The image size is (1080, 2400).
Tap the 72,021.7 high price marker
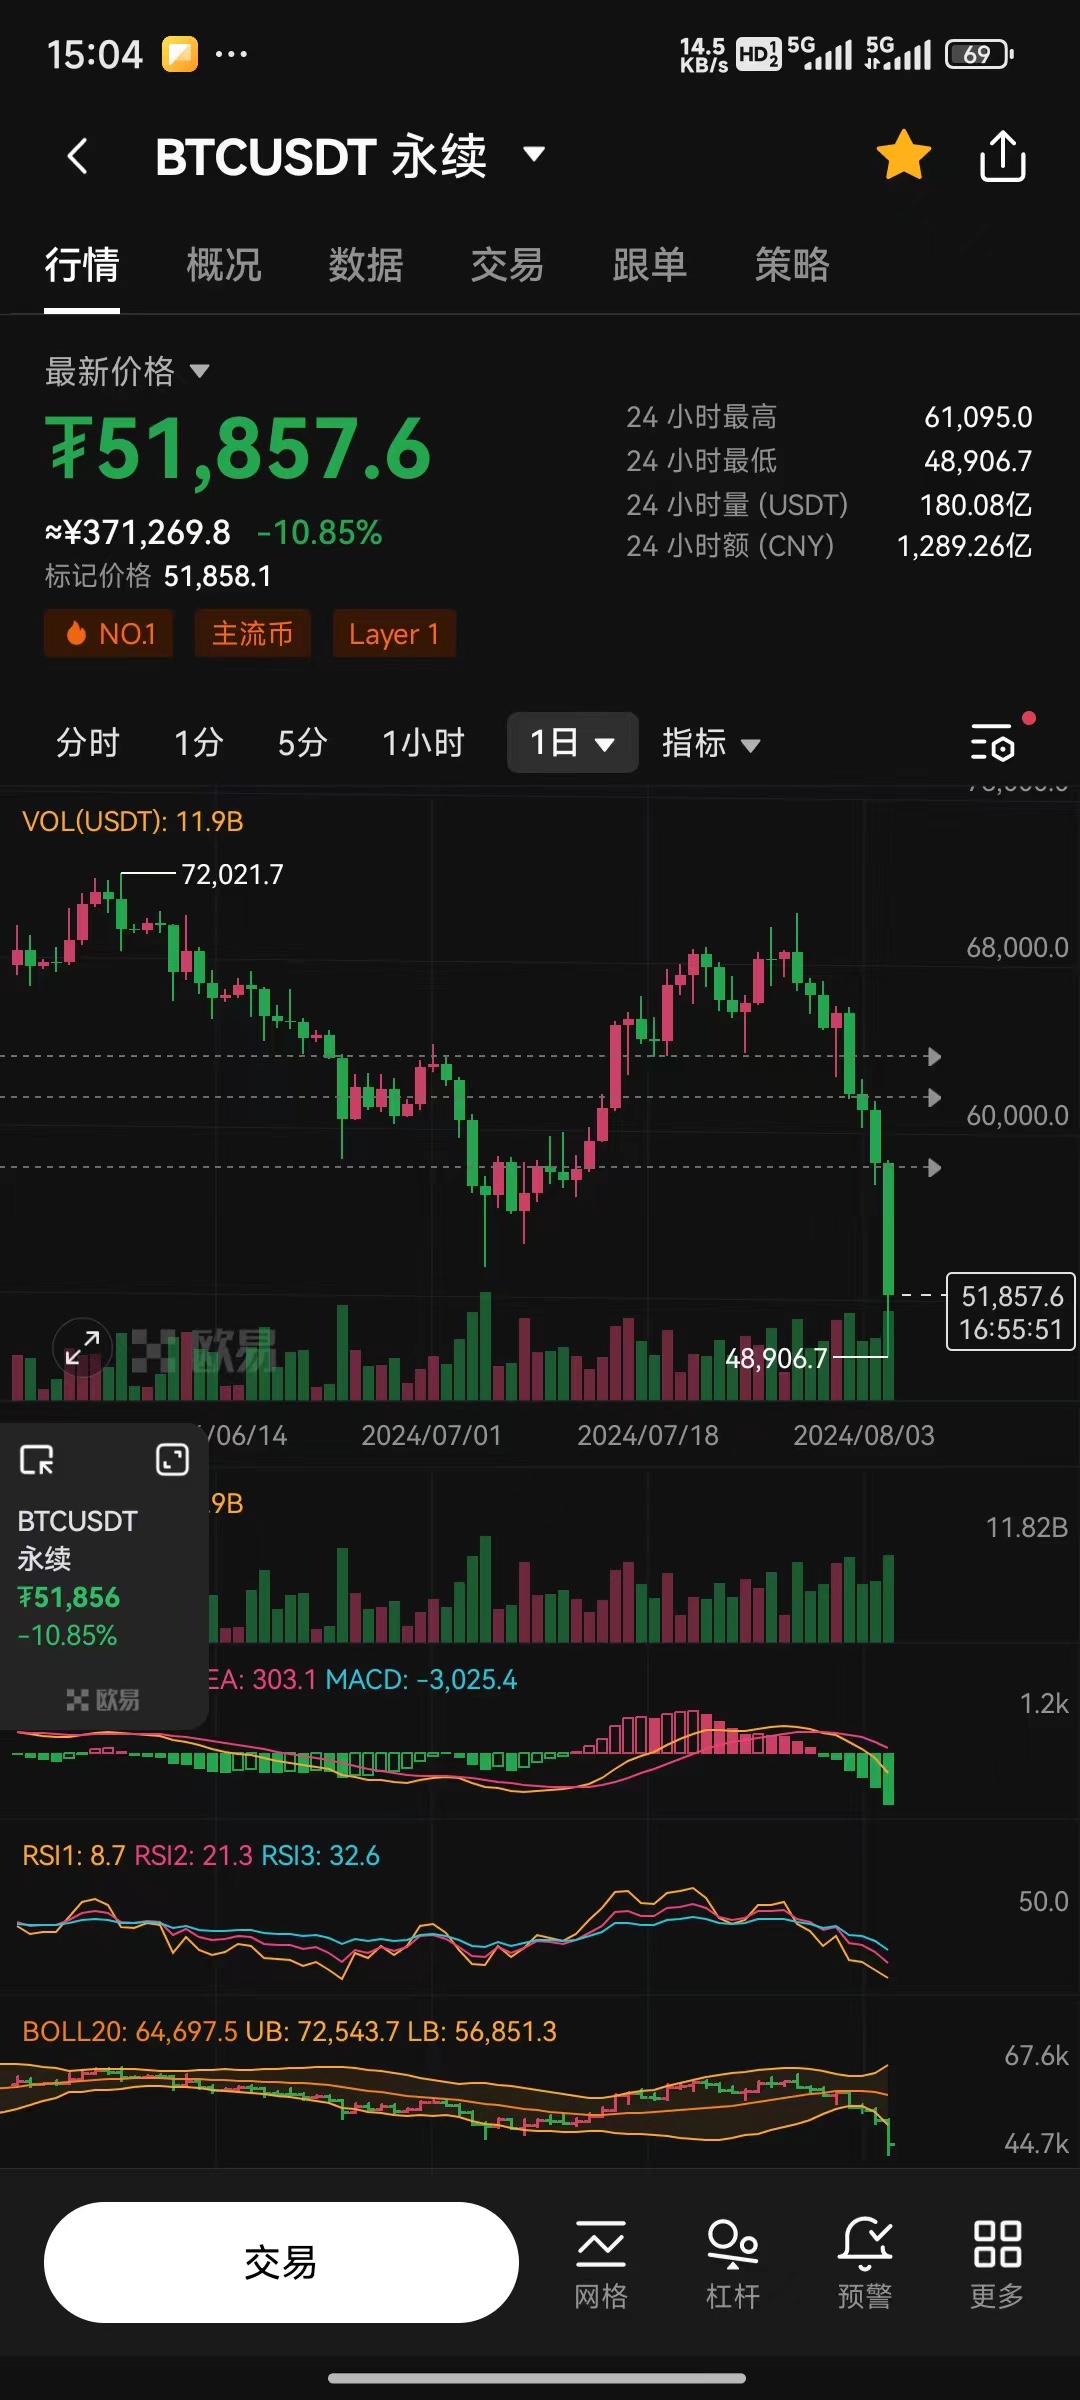(x=232, y=875)
